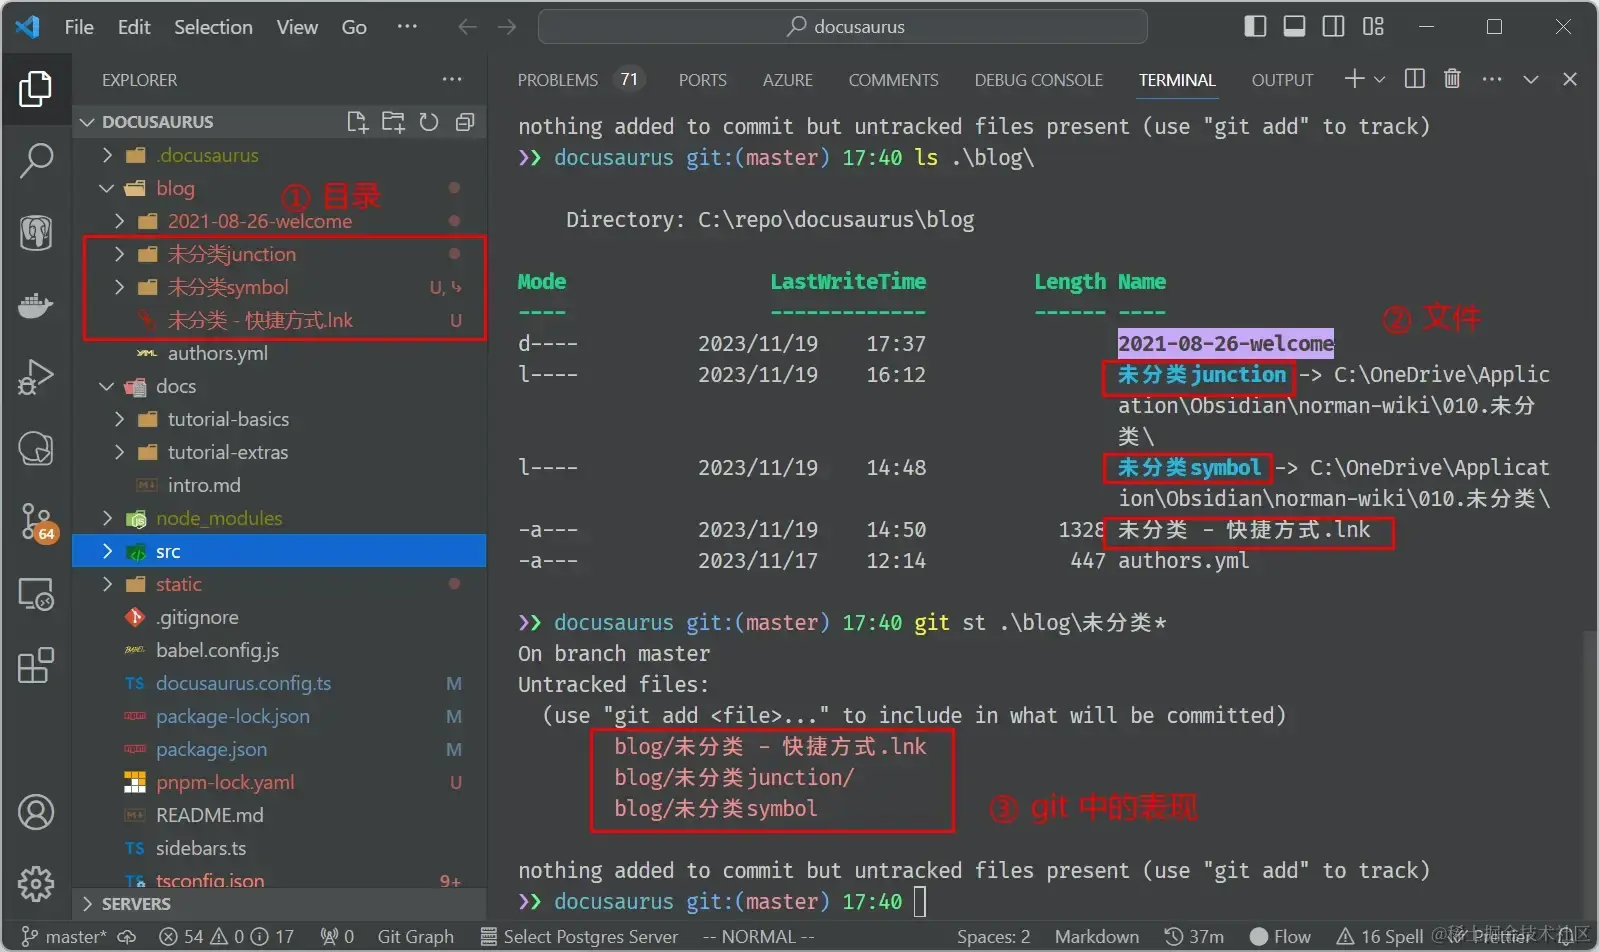Image resolution: width=1599 pixels, height=952 pixels.
Task: Go forward with navigation arrow
Action: (x=507, y=27)
